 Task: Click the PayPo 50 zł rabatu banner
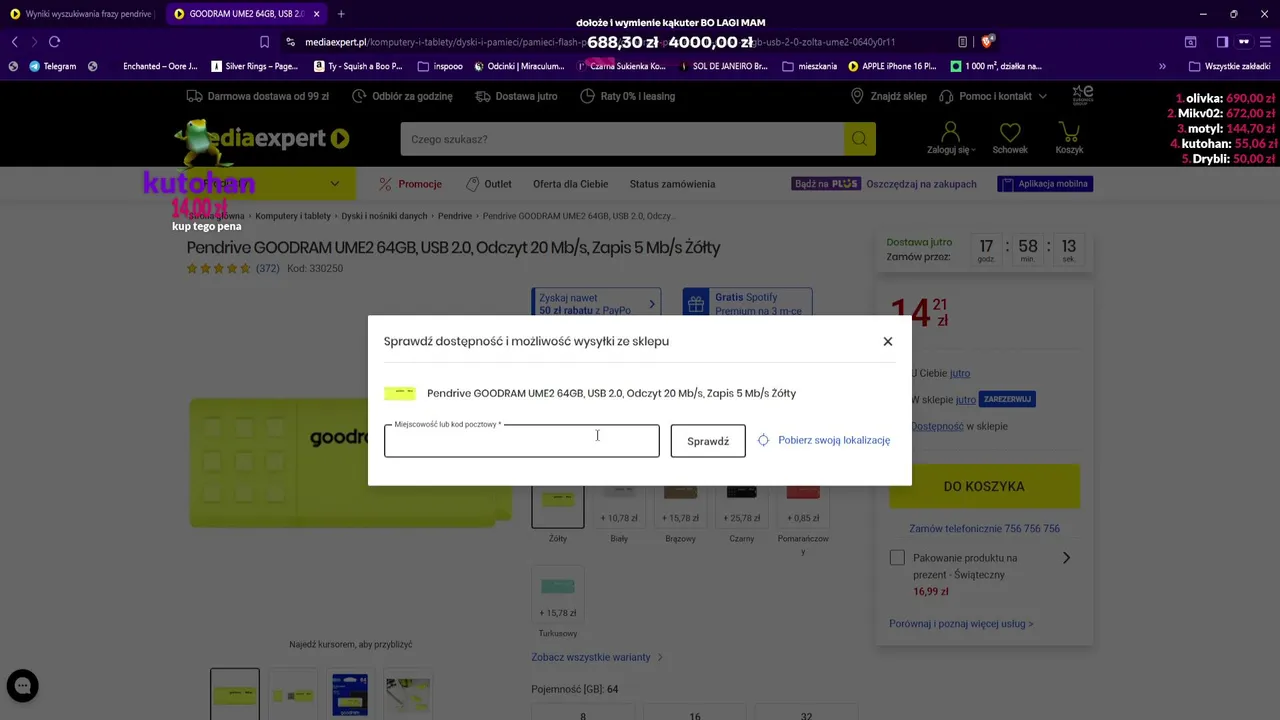596,304
